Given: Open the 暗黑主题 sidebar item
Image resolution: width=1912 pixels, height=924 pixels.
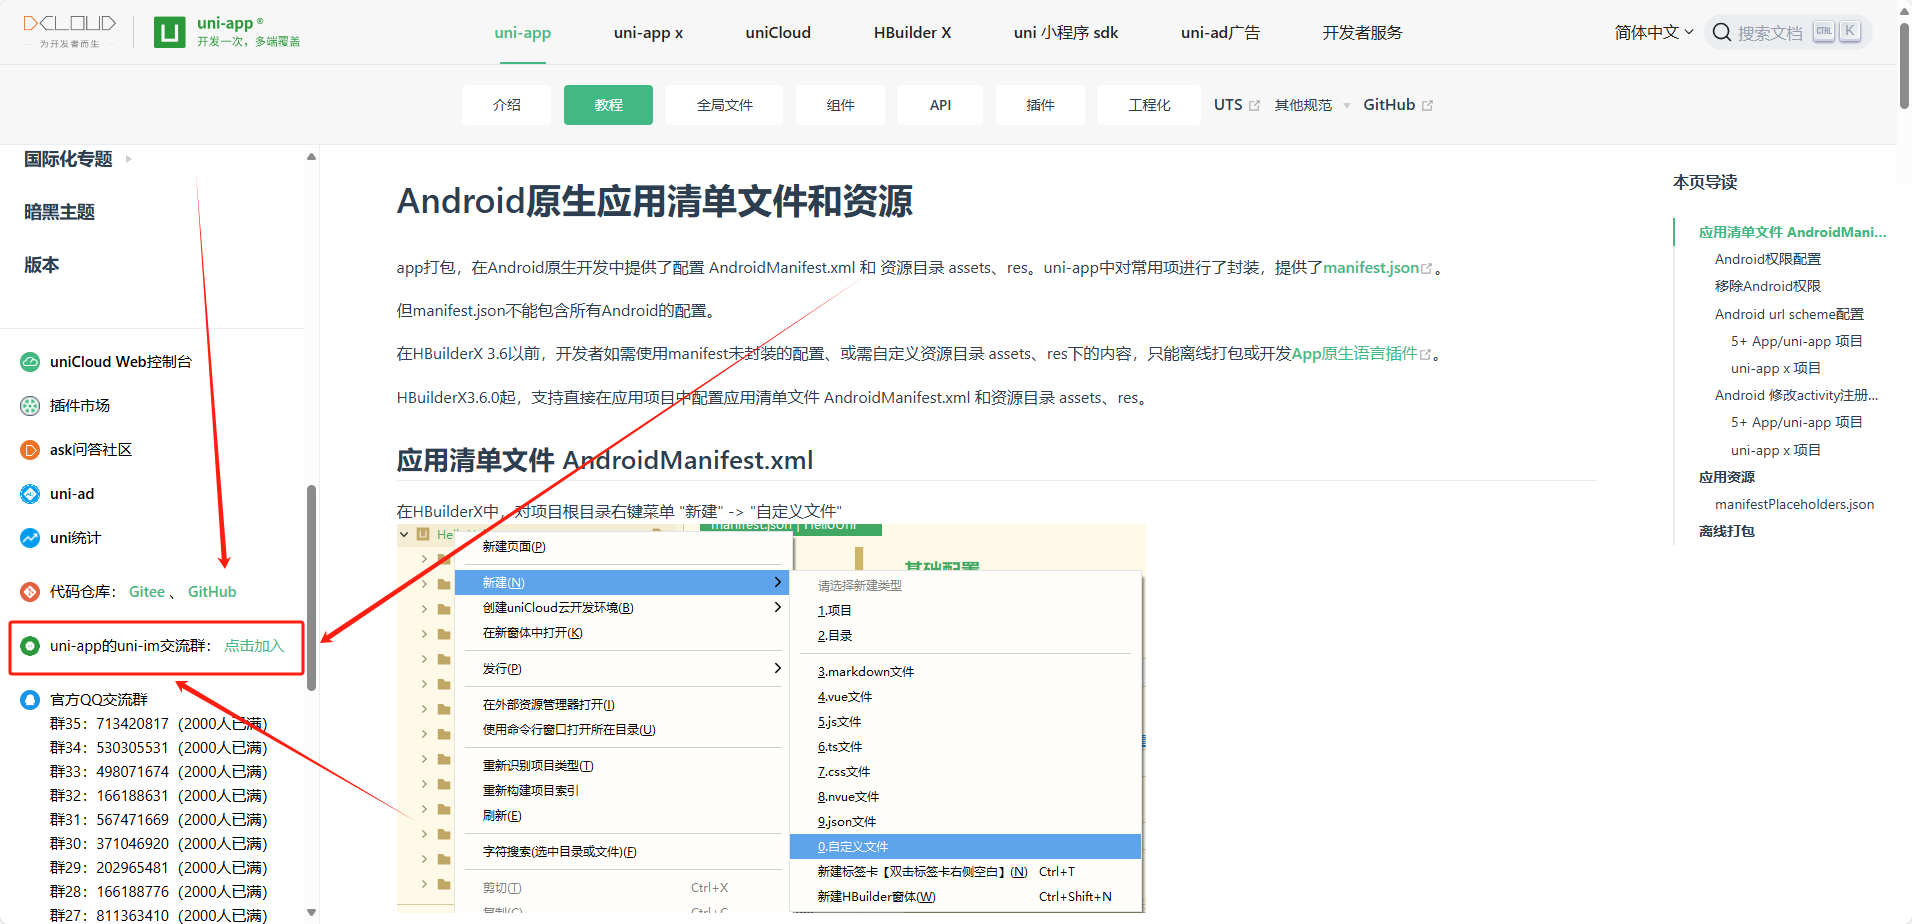Looking at the screenshot, I should pos(59,212).
